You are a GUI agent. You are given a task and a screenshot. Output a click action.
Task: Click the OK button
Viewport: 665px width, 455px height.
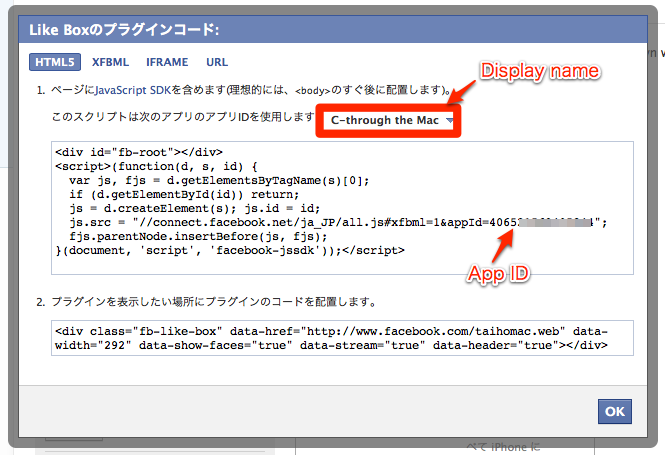[615, 411]
